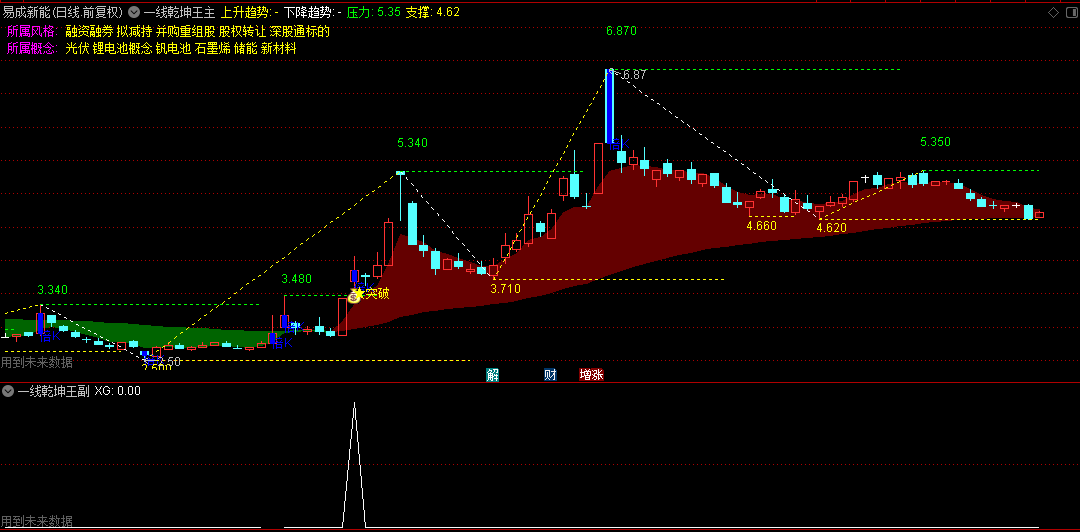Image resolution: width=1080 pixels, height=532 pixels.
Task: Click the tall blue candle at 6.87 peak
Action: click(610, 105)
